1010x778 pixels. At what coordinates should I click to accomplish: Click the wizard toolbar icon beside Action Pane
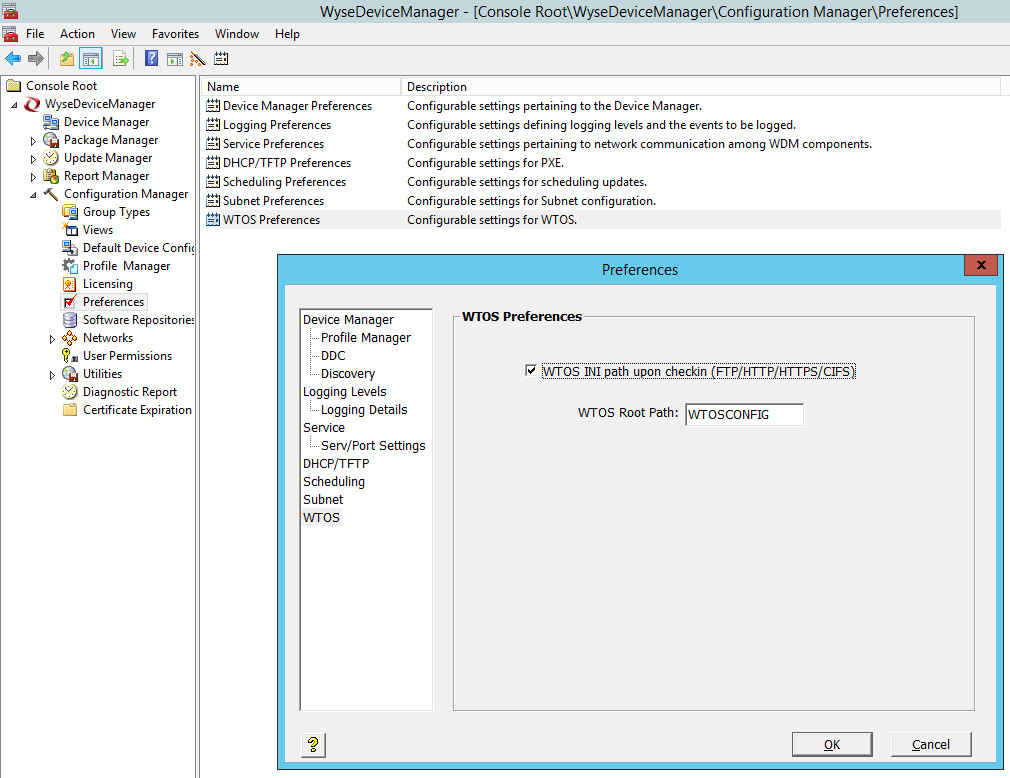click(198, 59)
